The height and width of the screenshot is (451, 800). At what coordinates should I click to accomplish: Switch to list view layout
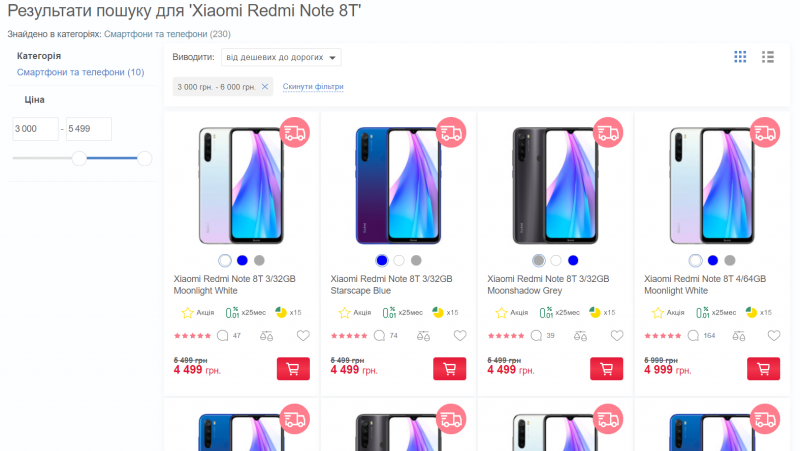tap(768, 57)
